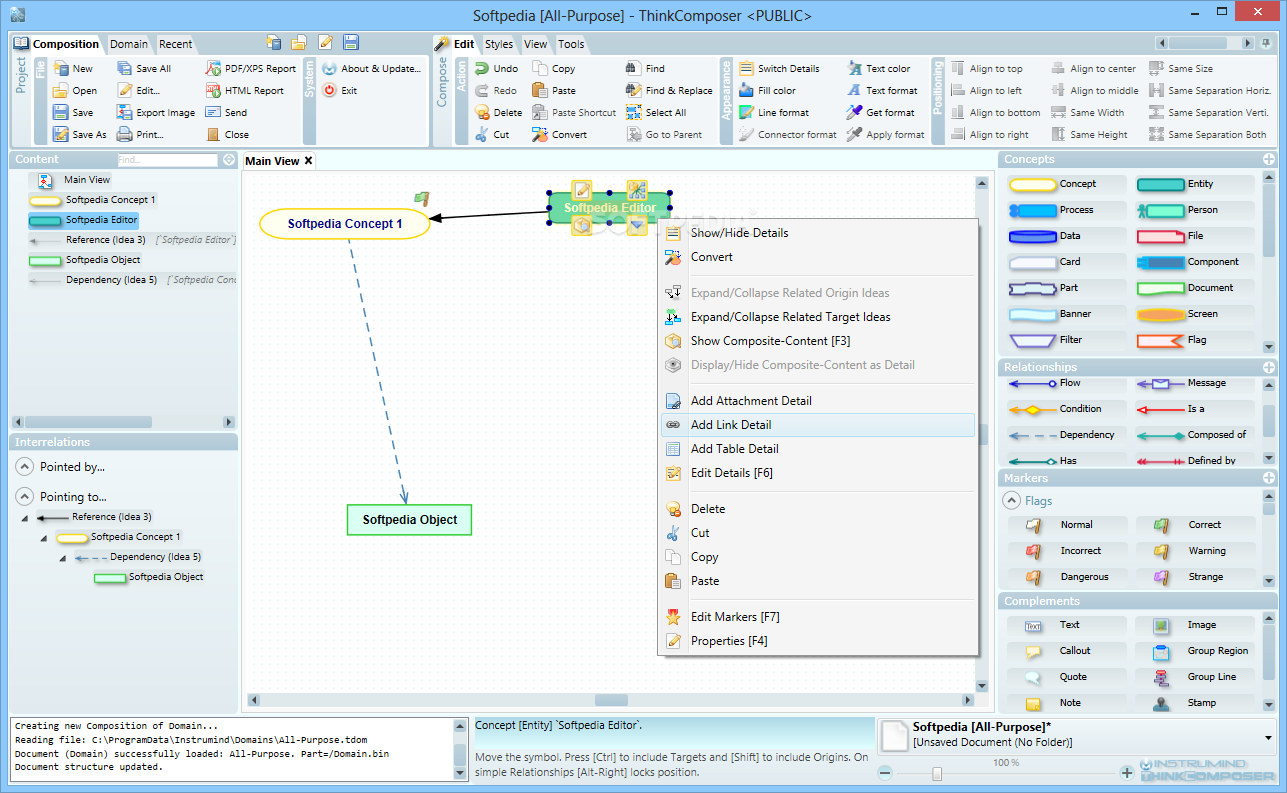Viewport: 1287px width, 793px height.
Task: Click the Apply format icon
Action: tap(854, 135)
